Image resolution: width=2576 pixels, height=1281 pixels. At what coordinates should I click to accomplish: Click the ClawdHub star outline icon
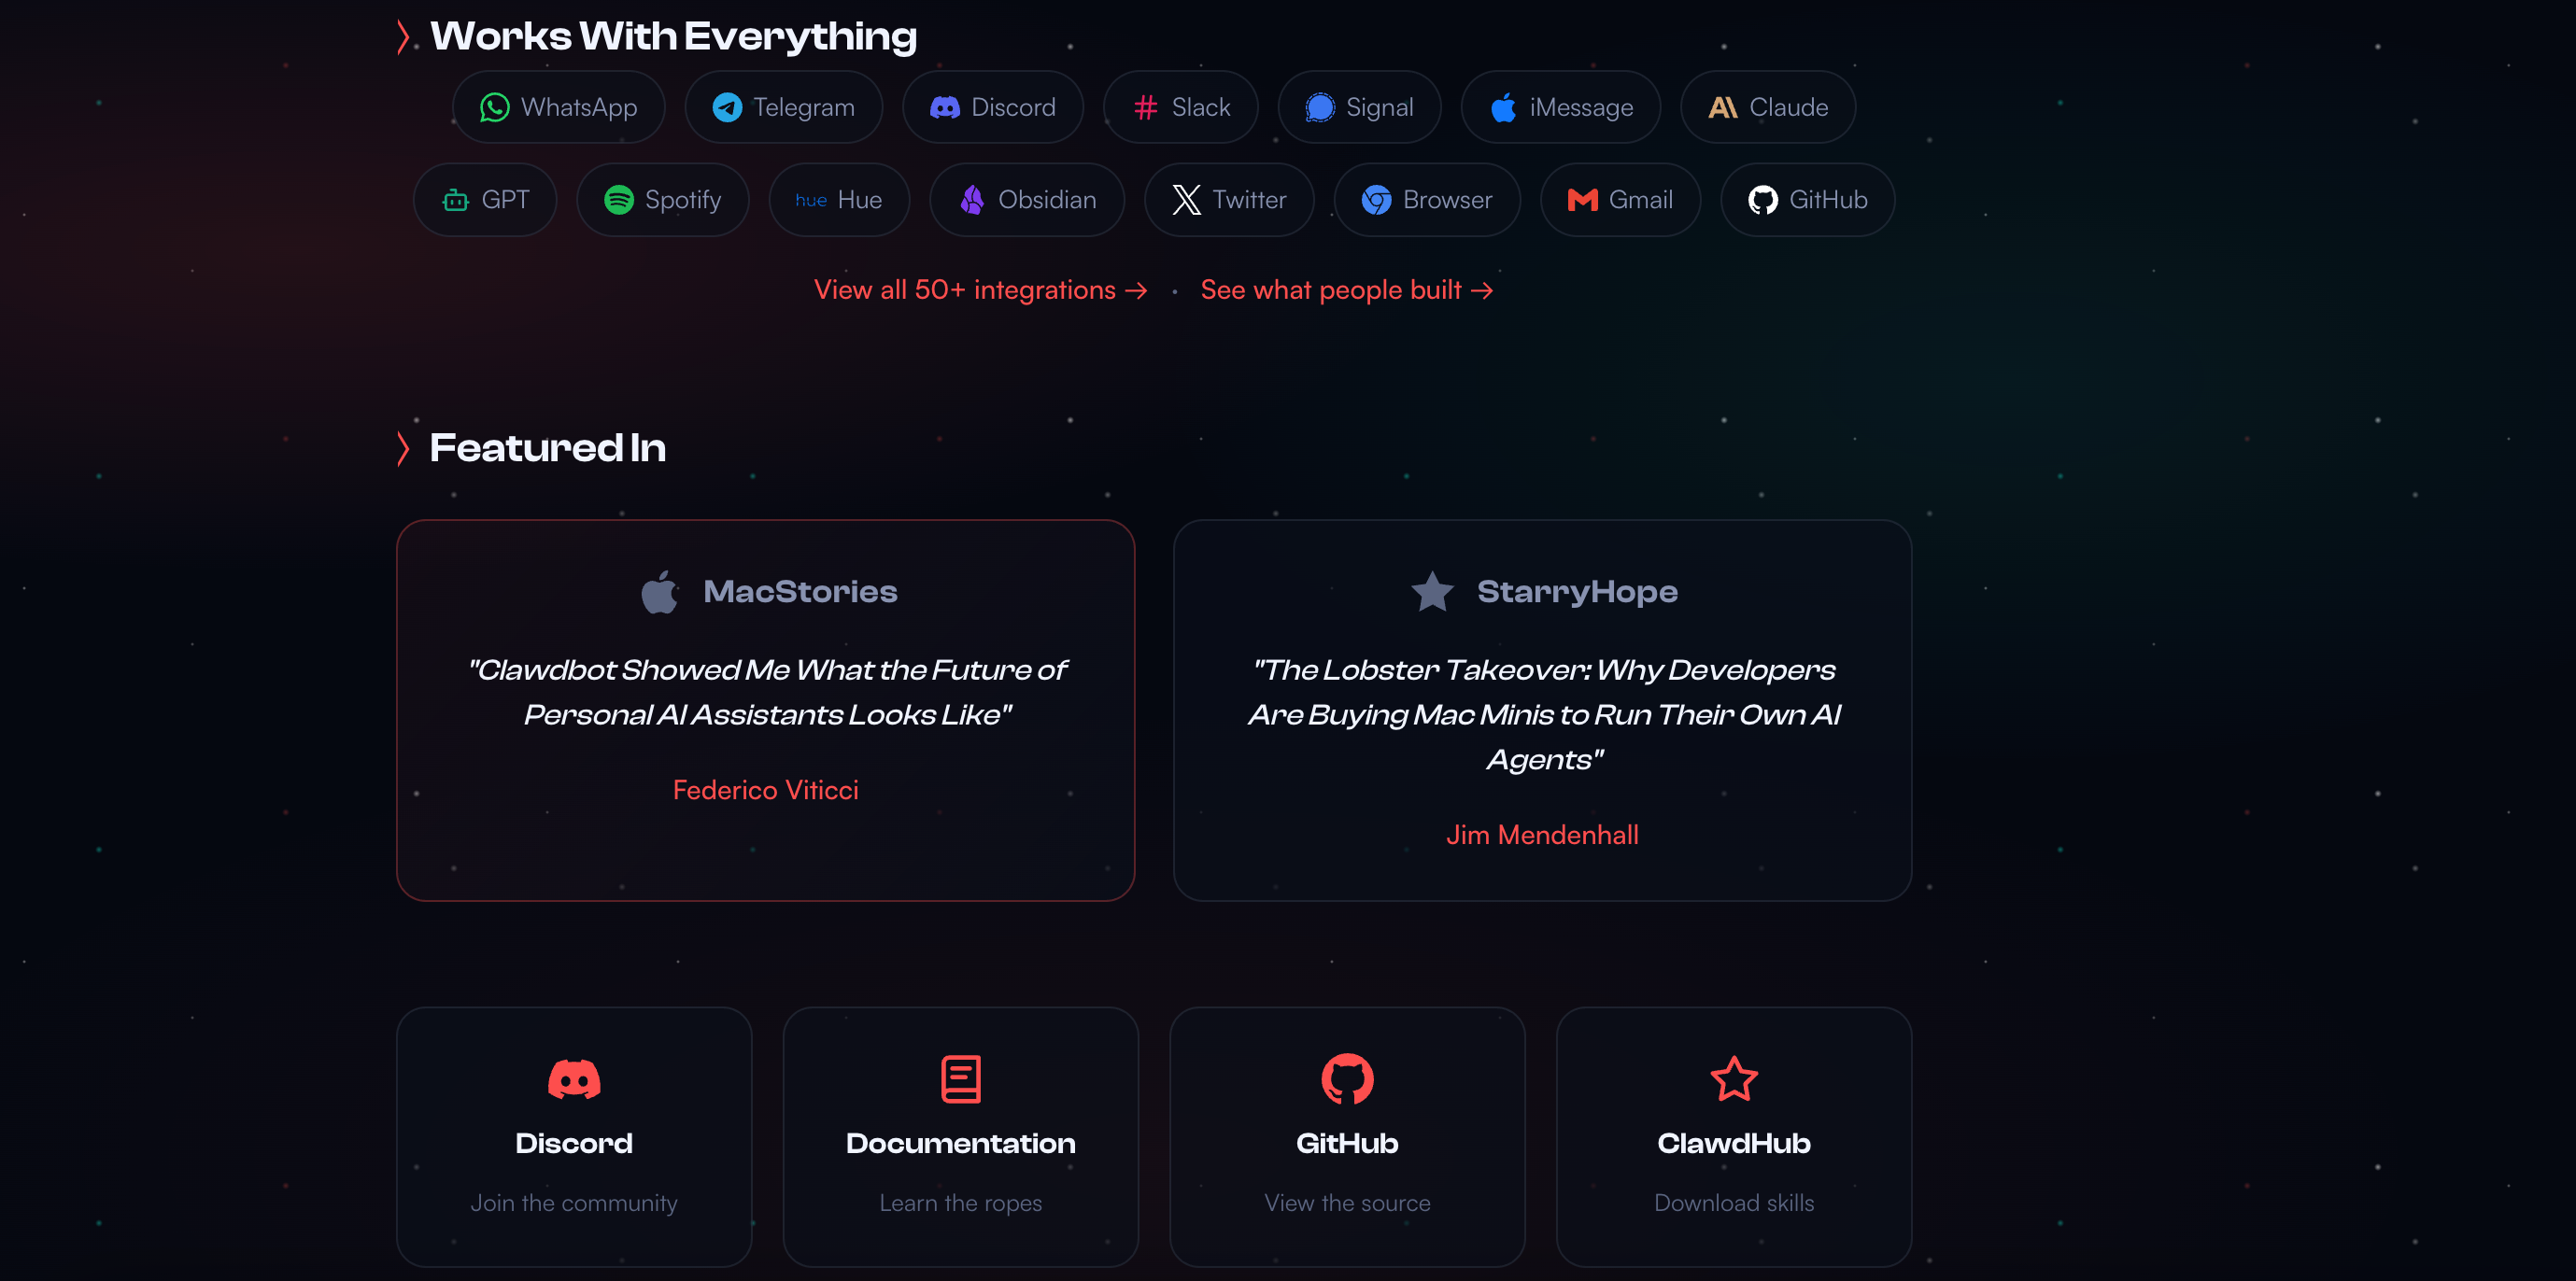coord(1733,1079)
